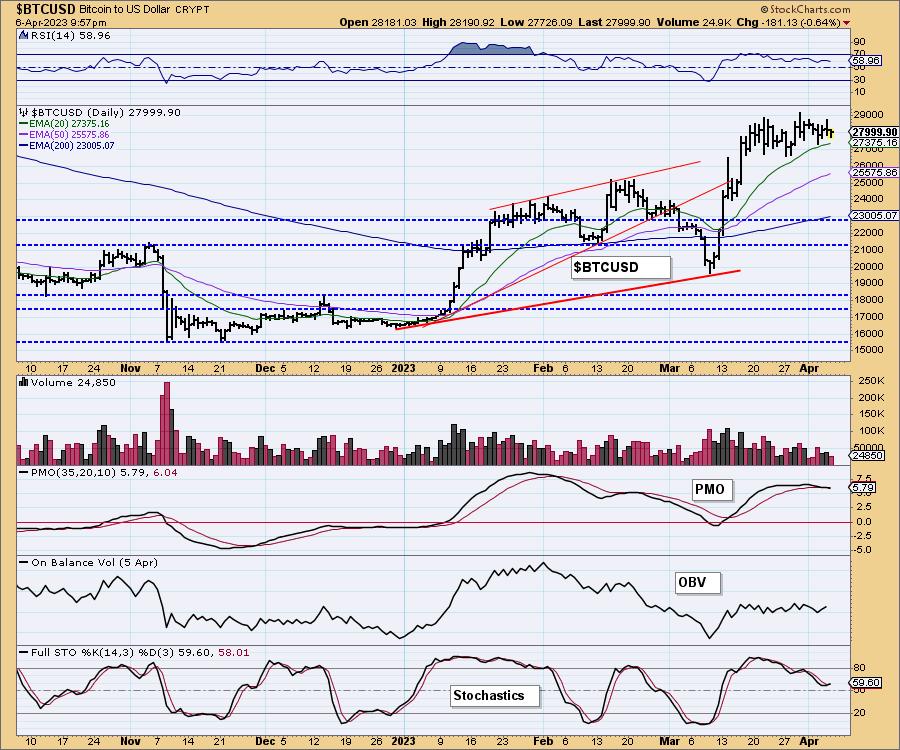Click the RSI(14) indicator icon
This screenshot has height=750, width=900.
tap(23, 35)
